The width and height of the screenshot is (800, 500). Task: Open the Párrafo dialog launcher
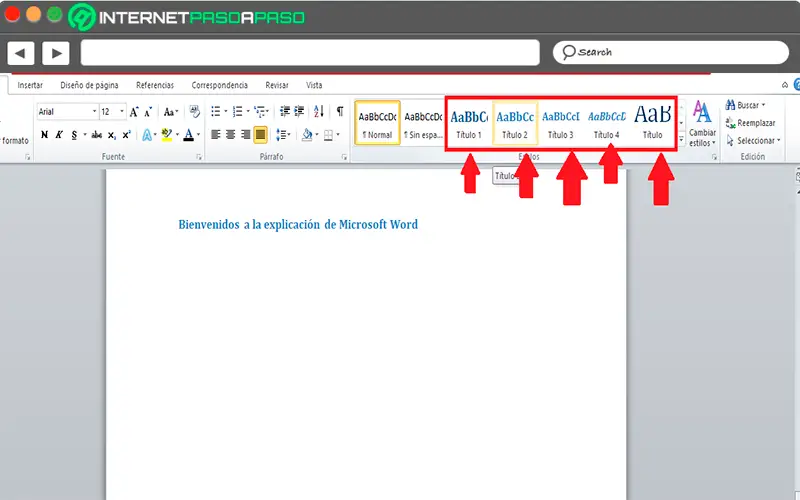[x=344, y=157]
